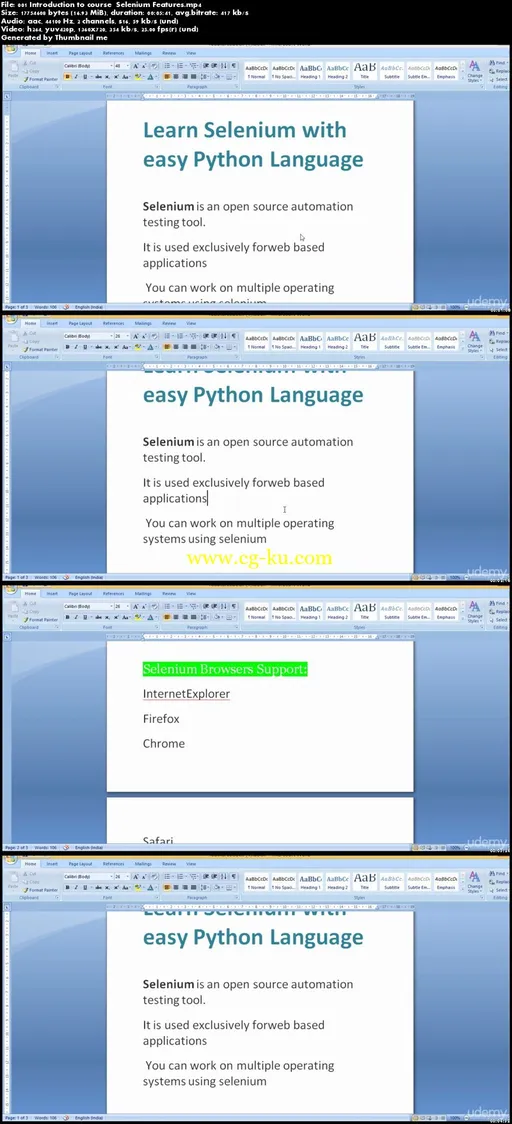Viewport: 512px width, 1124px height.
Task: Click Decrease Indent in the Browsers Support frame
Action: 206,606
